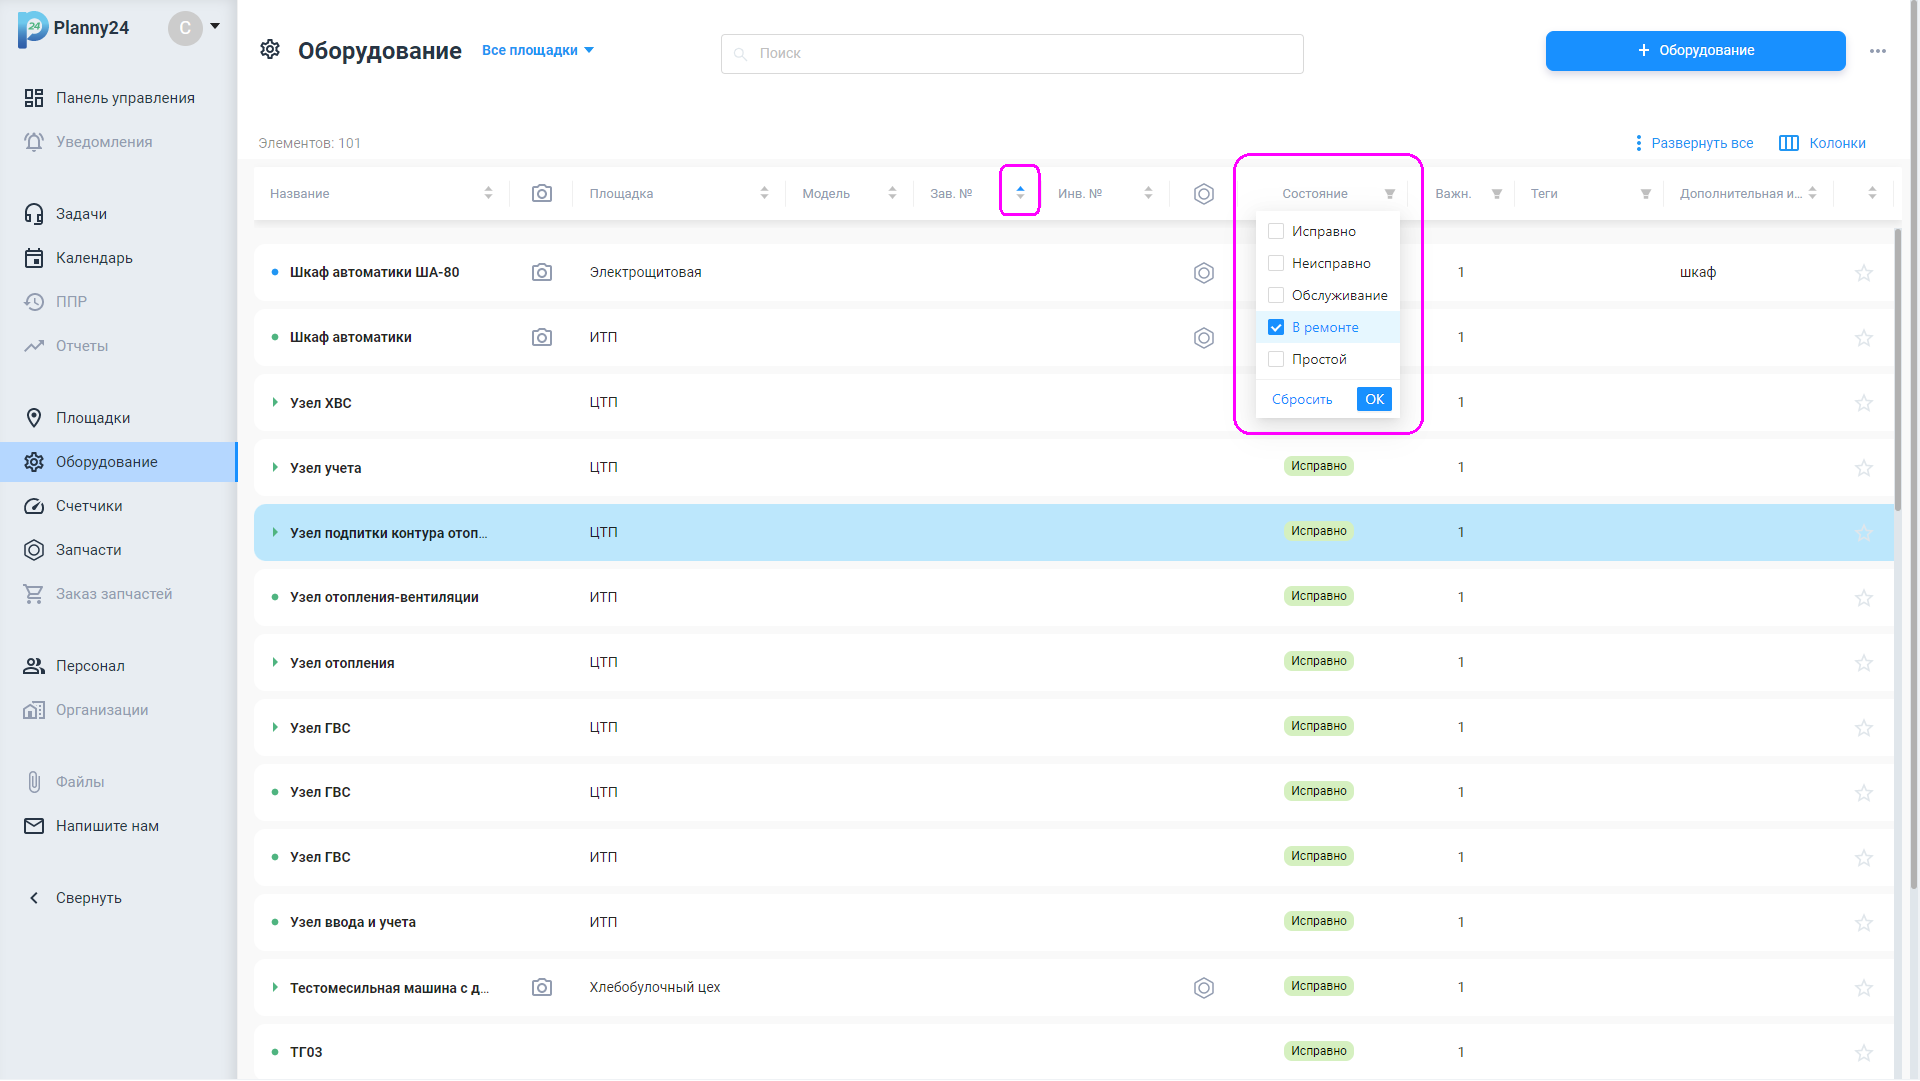The image size is (1920, 1081).
Task: Click the nut icon in the table header
Action: point(1204,194)
